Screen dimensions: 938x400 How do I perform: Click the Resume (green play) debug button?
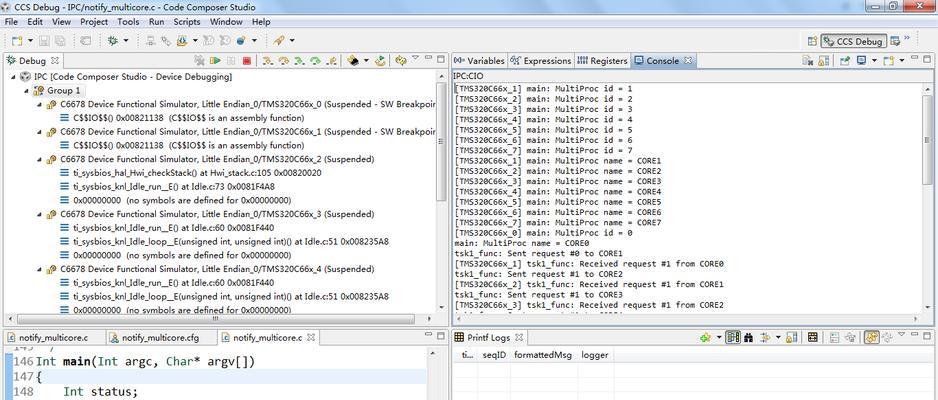tap(215, 60)
